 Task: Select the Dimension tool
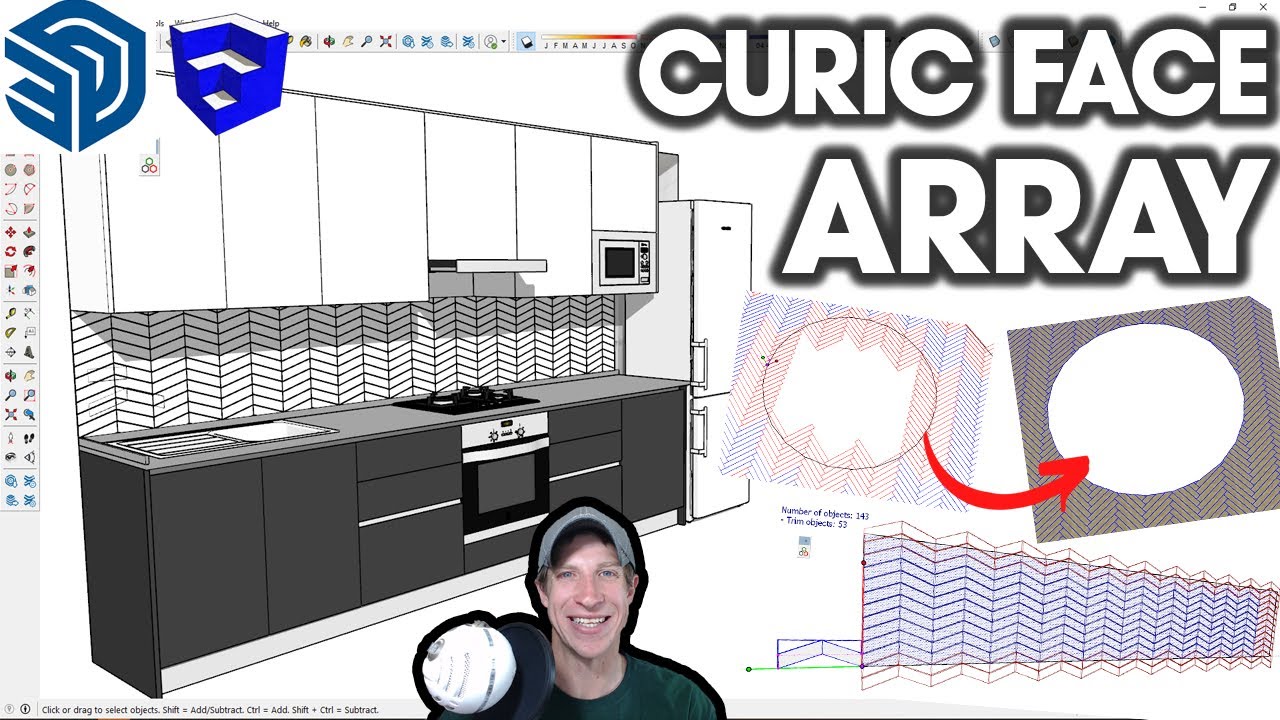(x=29, y=313)
